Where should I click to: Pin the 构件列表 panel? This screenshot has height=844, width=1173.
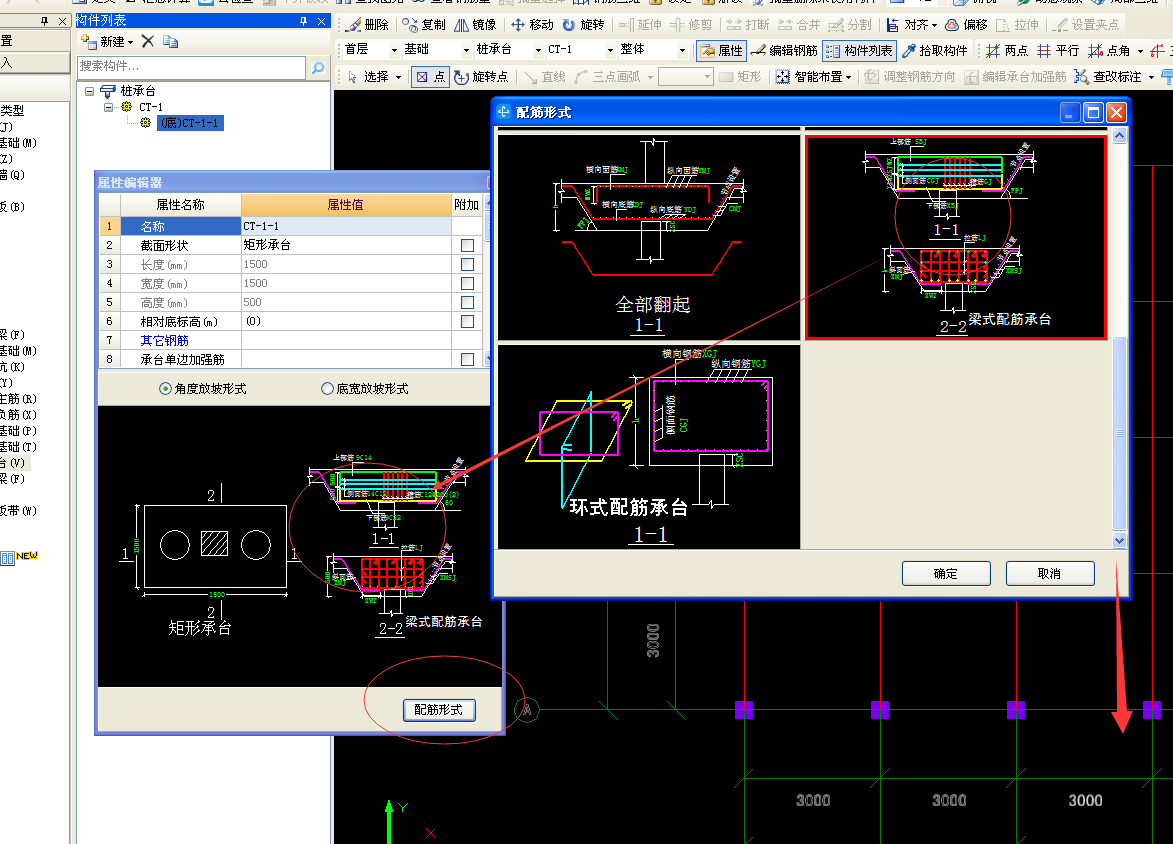pyautogui.click(x=303, y=21)
